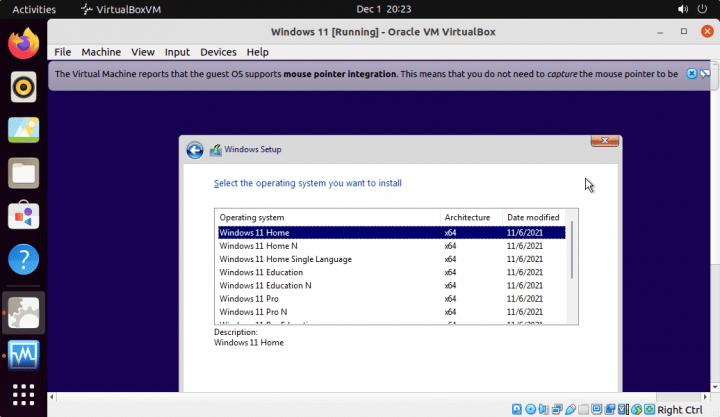Click the volume icon in top bar

coord(683,9)
